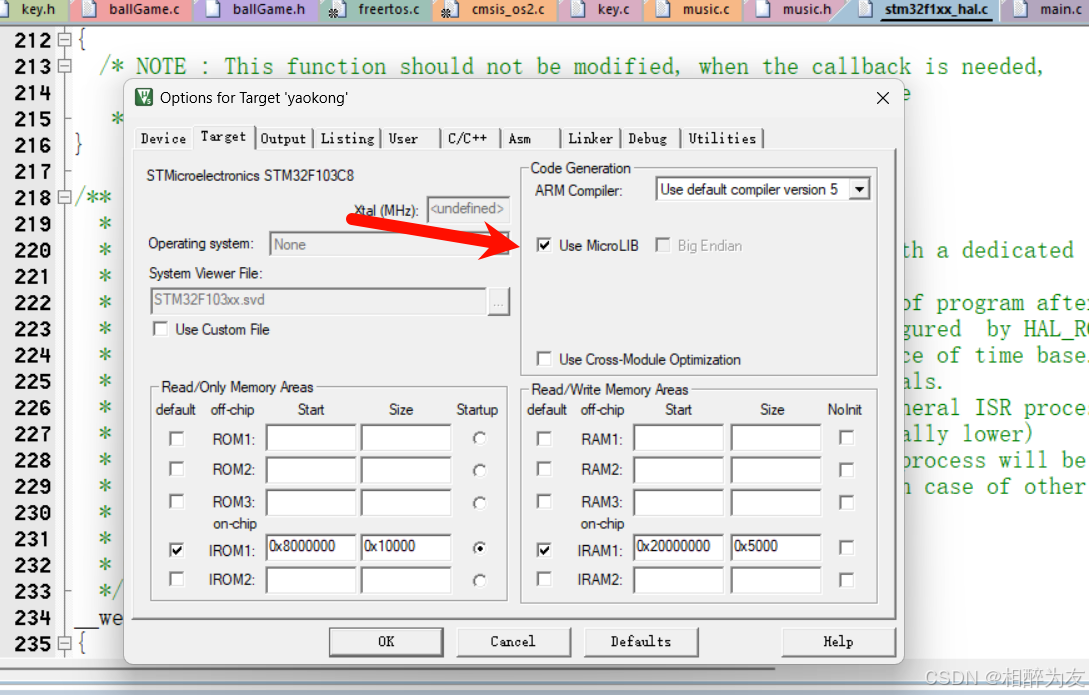Toggle Big Endian checkbox
1089x695 pixels.
(x=663, y=245)
